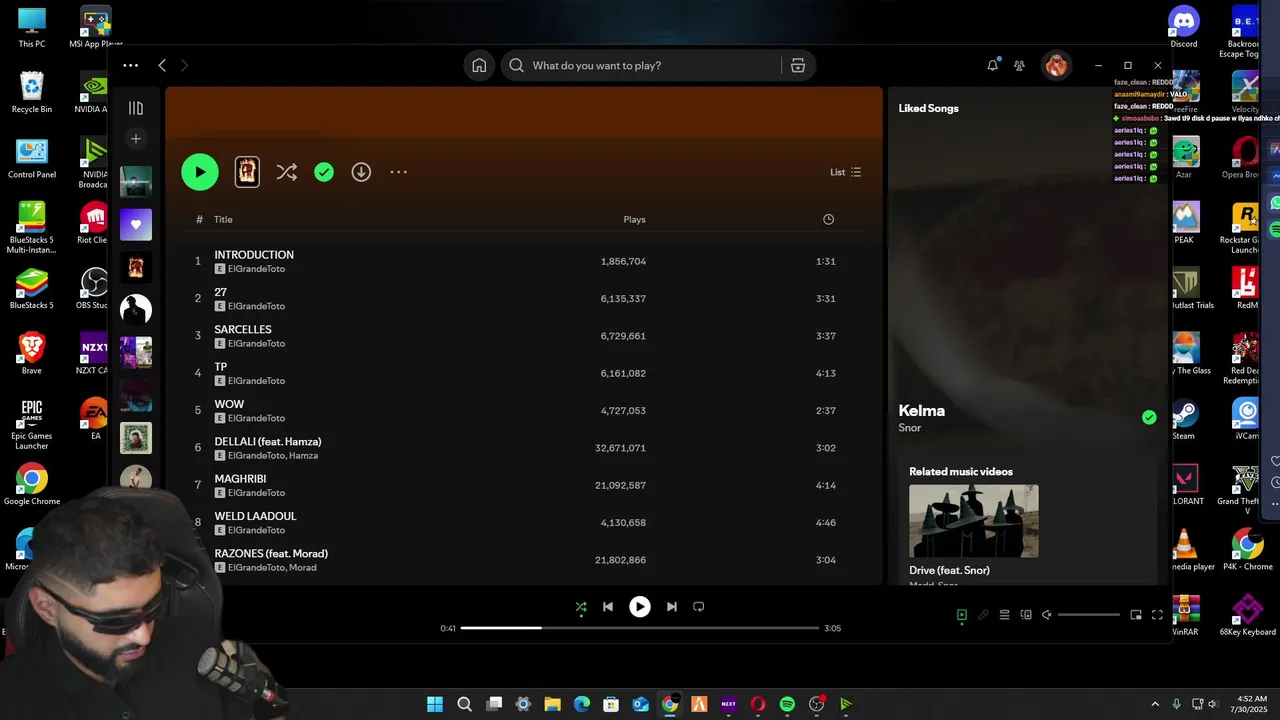Open Connect to a device icon

[x=1026, y=615]
